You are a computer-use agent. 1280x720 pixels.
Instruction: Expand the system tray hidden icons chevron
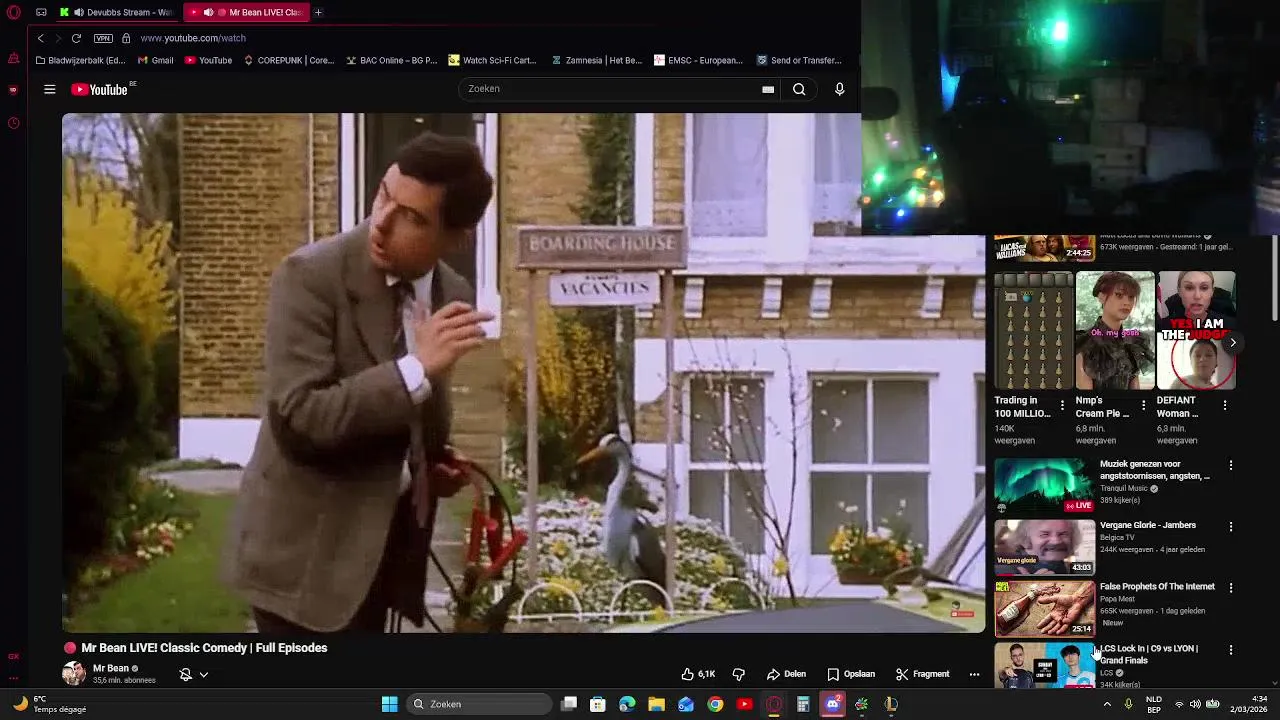point(1107,704)
